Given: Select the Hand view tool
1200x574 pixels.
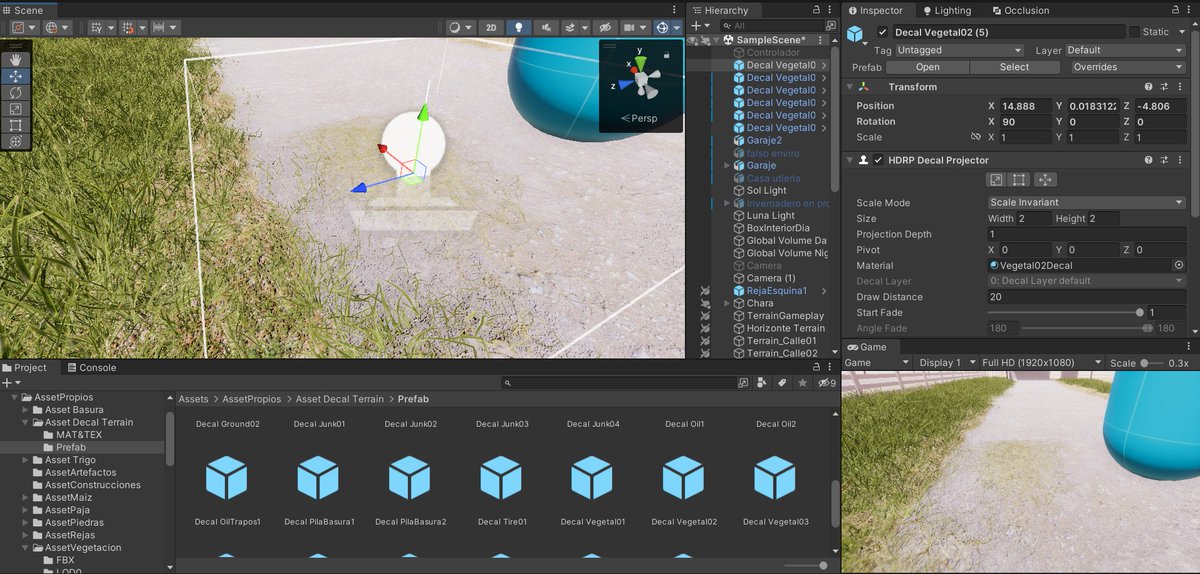Looking at the screenshot, I should [16, 60].
